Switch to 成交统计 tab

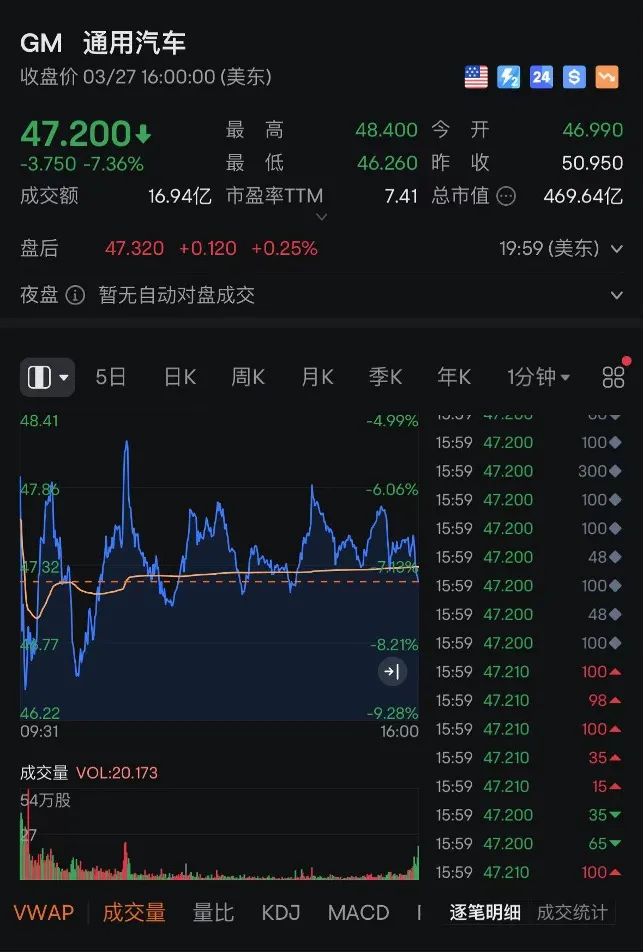(x=572, y=913)
